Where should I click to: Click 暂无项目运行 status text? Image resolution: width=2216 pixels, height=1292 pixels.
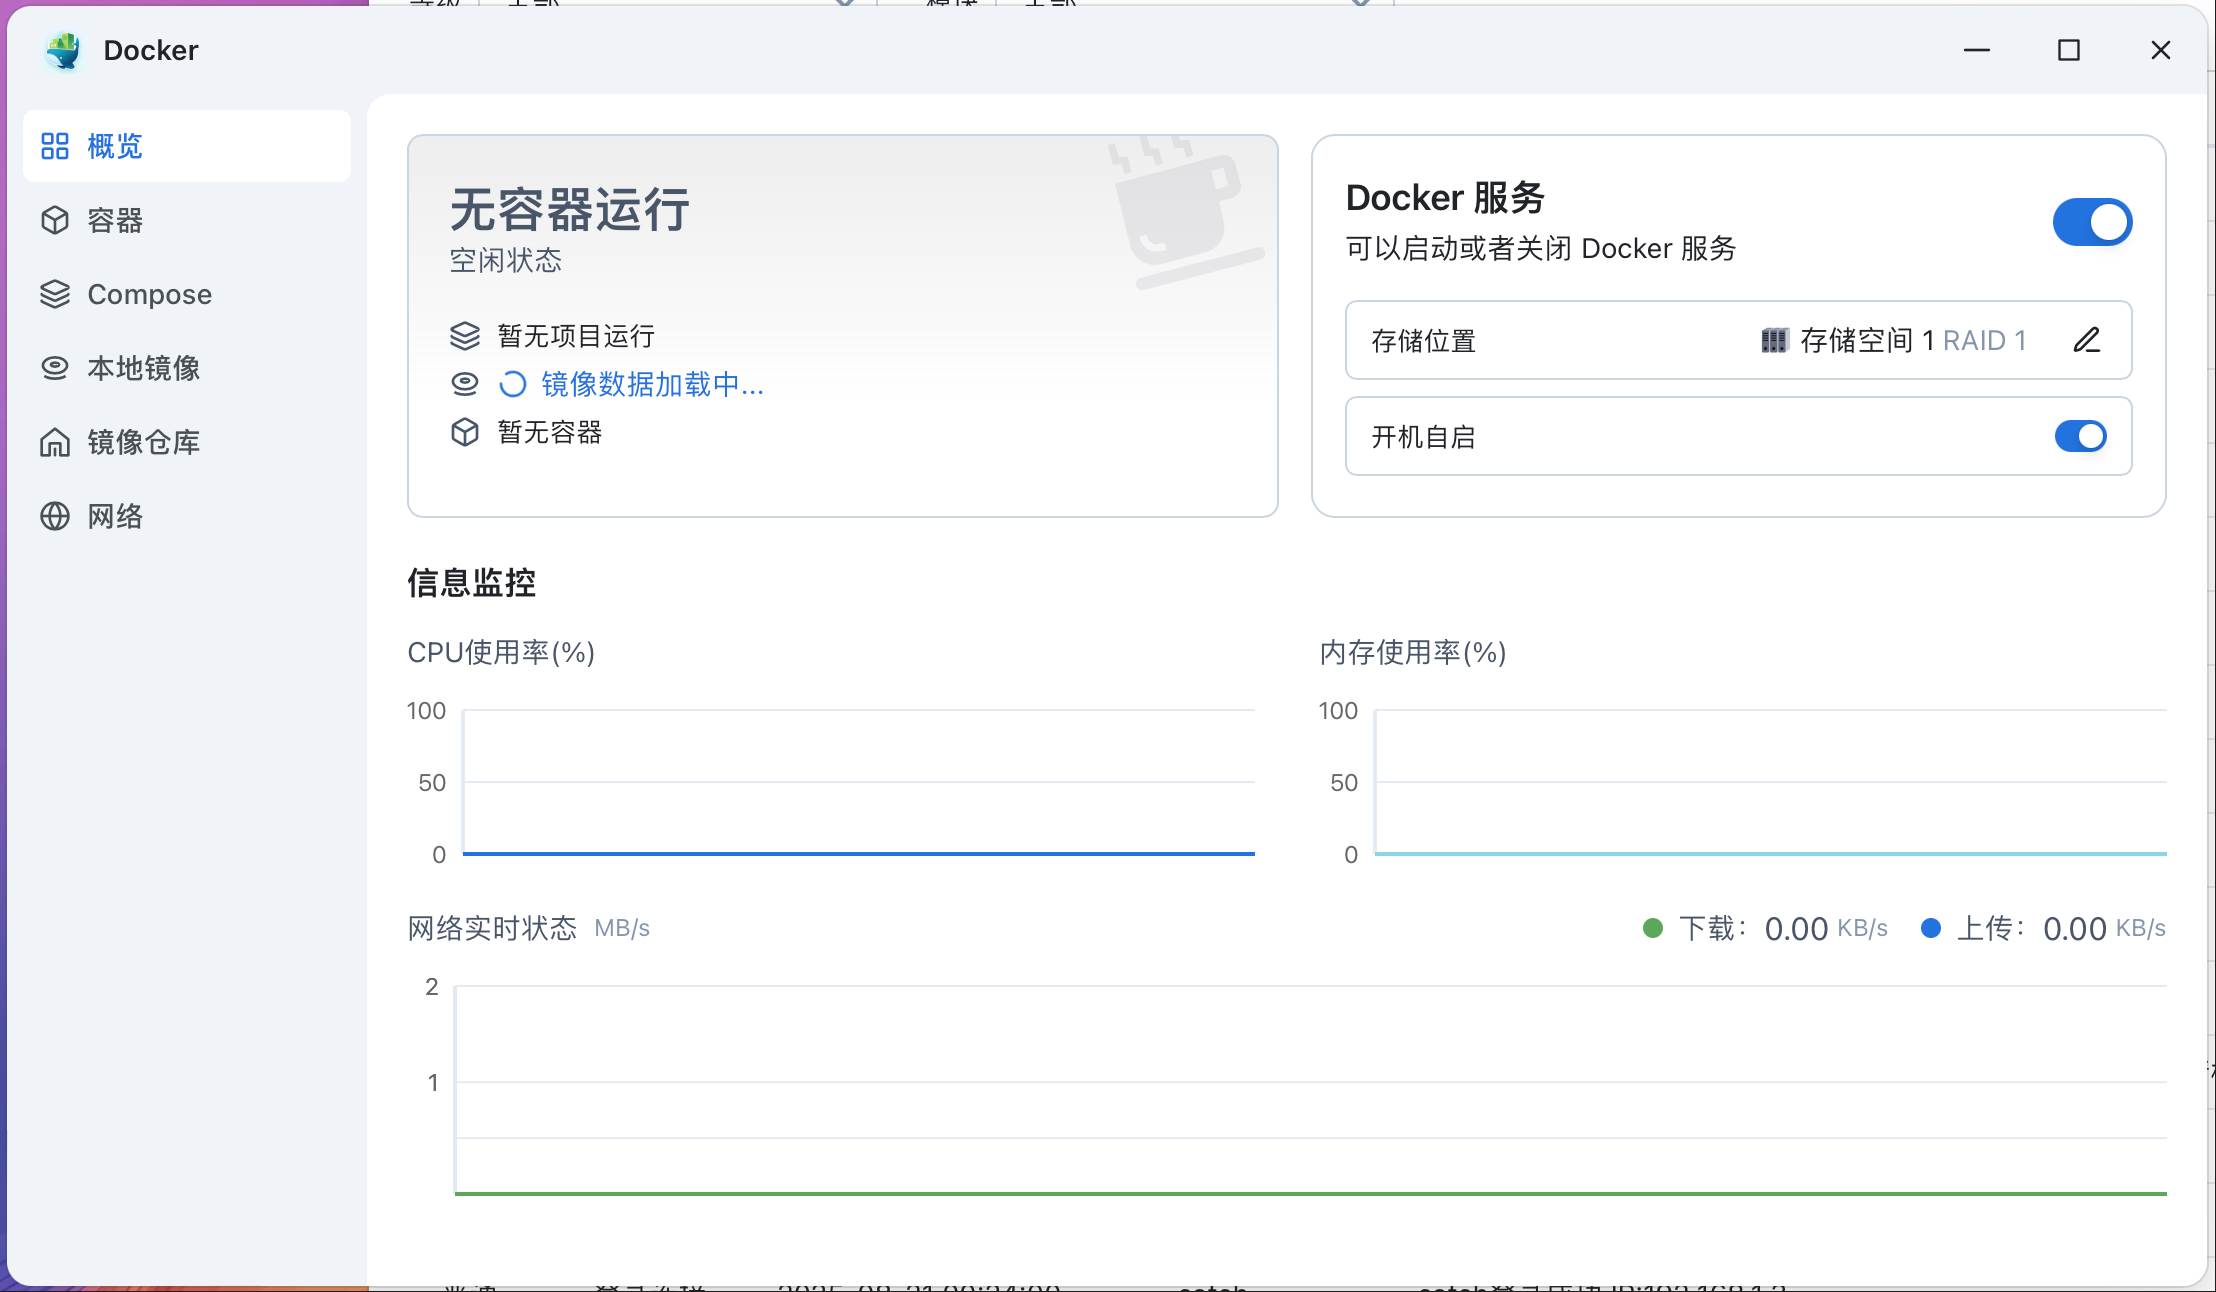click(576, 336)
